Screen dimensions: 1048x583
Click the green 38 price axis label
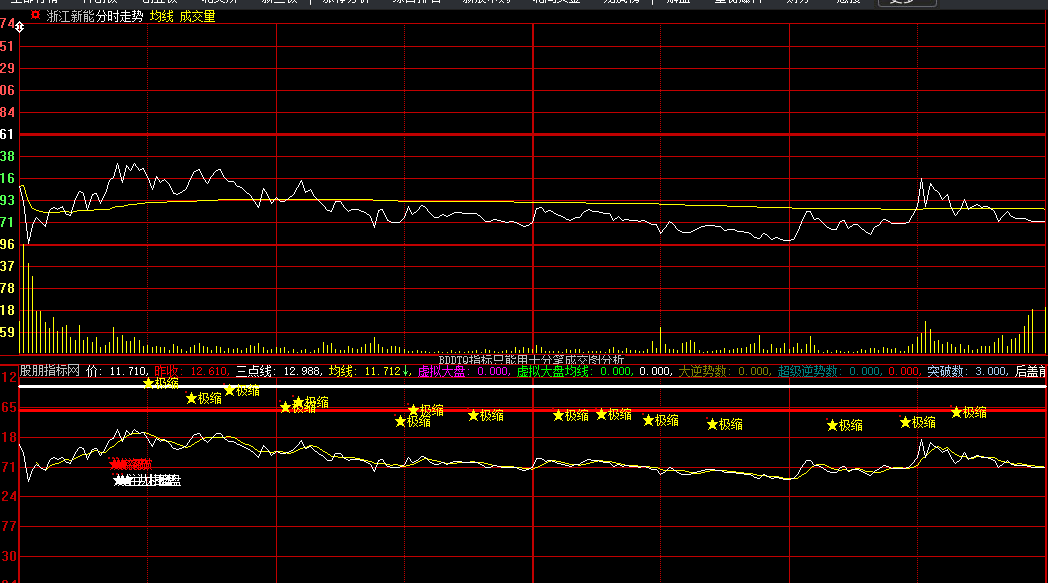point(7,156)
